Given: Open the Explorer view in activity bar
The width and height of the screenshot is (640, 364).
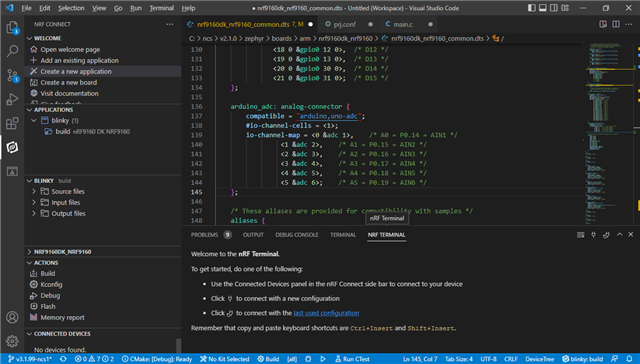Looking at the screenshot, I should (x=12, y=28).
